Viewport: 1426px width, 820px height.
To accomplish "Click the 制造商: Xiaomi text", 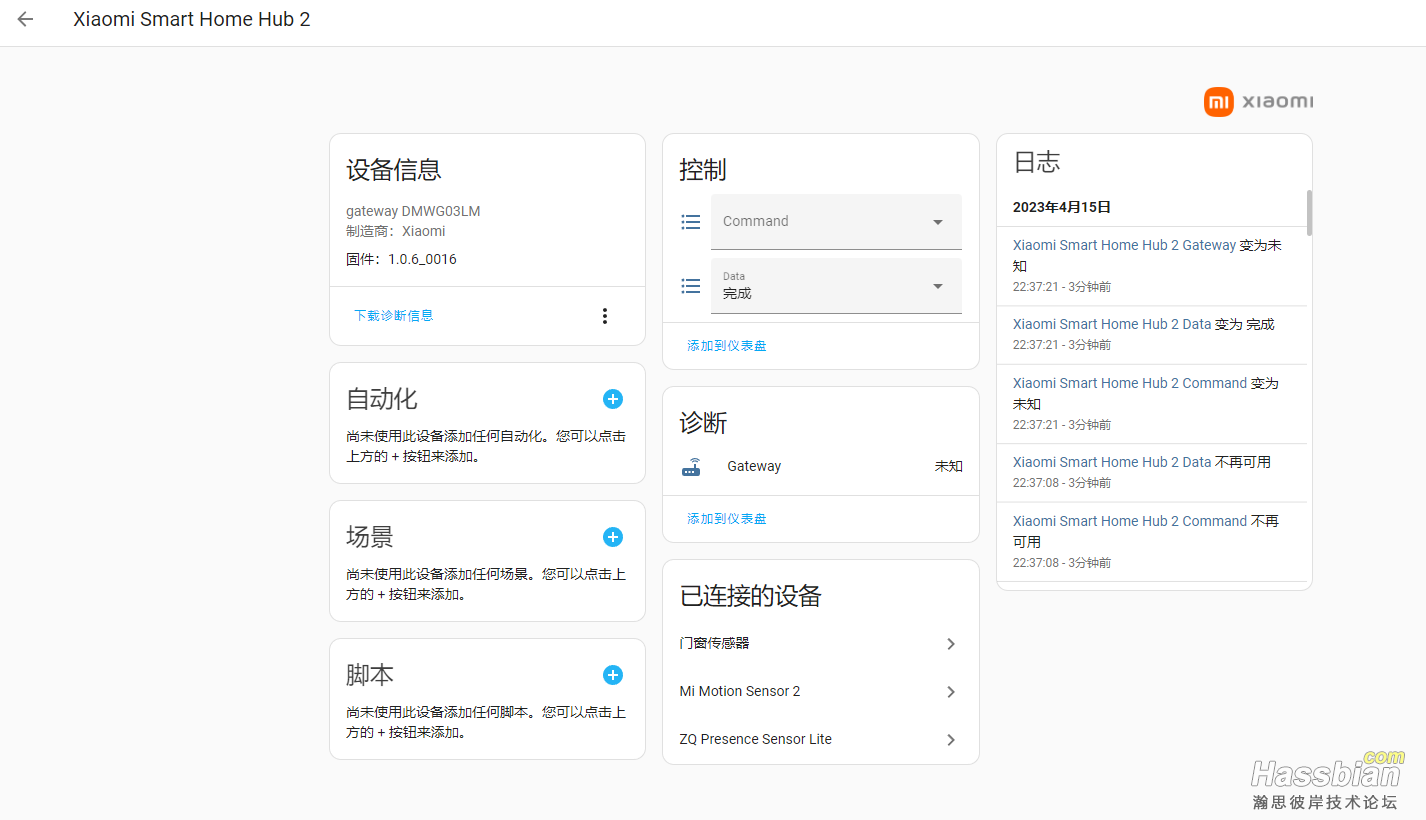I will coord(396,231).
